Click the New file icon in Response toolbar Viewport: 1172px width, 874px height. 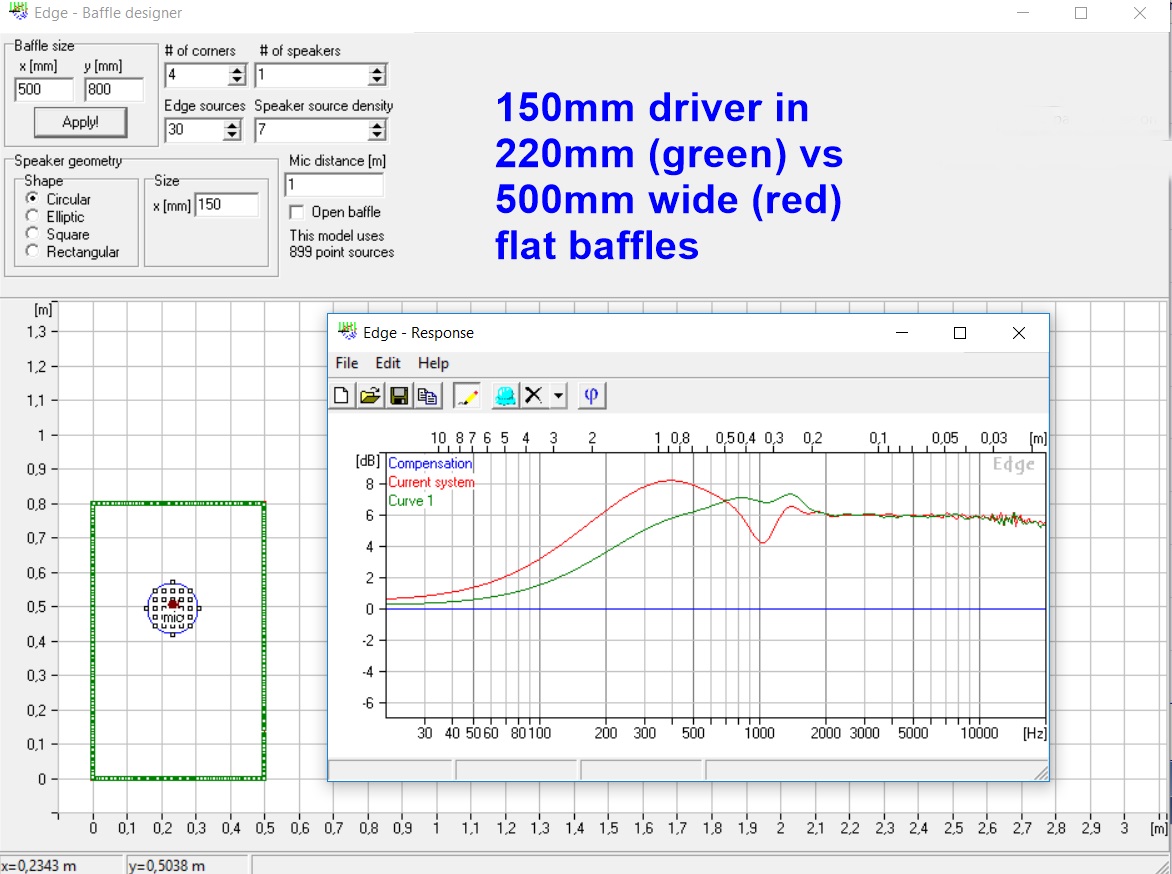342,396
